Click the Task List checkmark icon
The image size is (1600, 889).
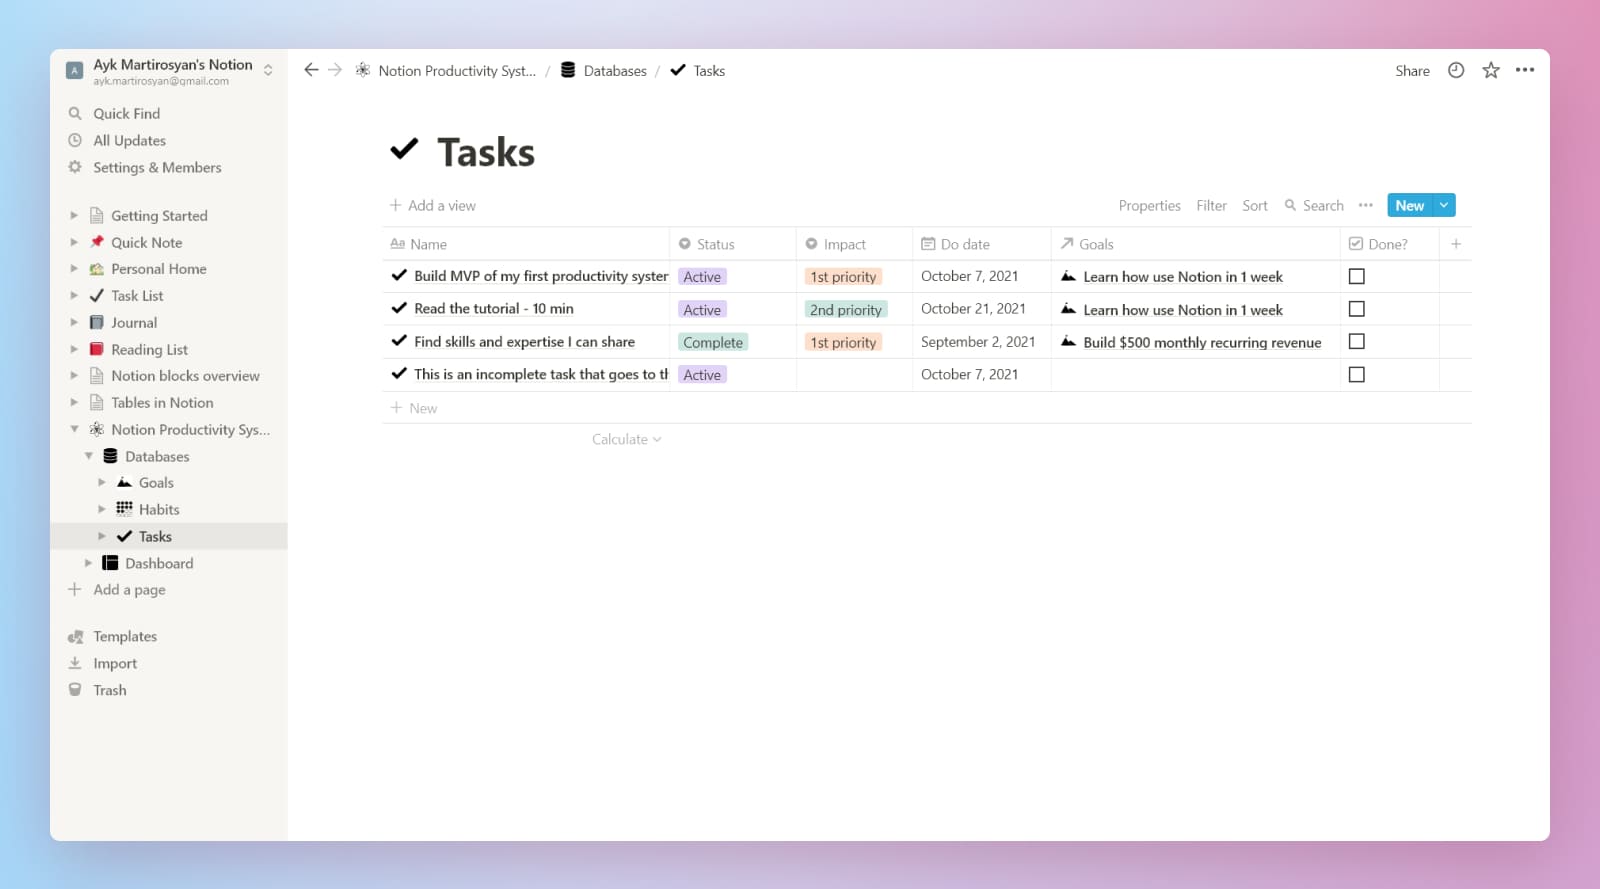coord(97,295)
